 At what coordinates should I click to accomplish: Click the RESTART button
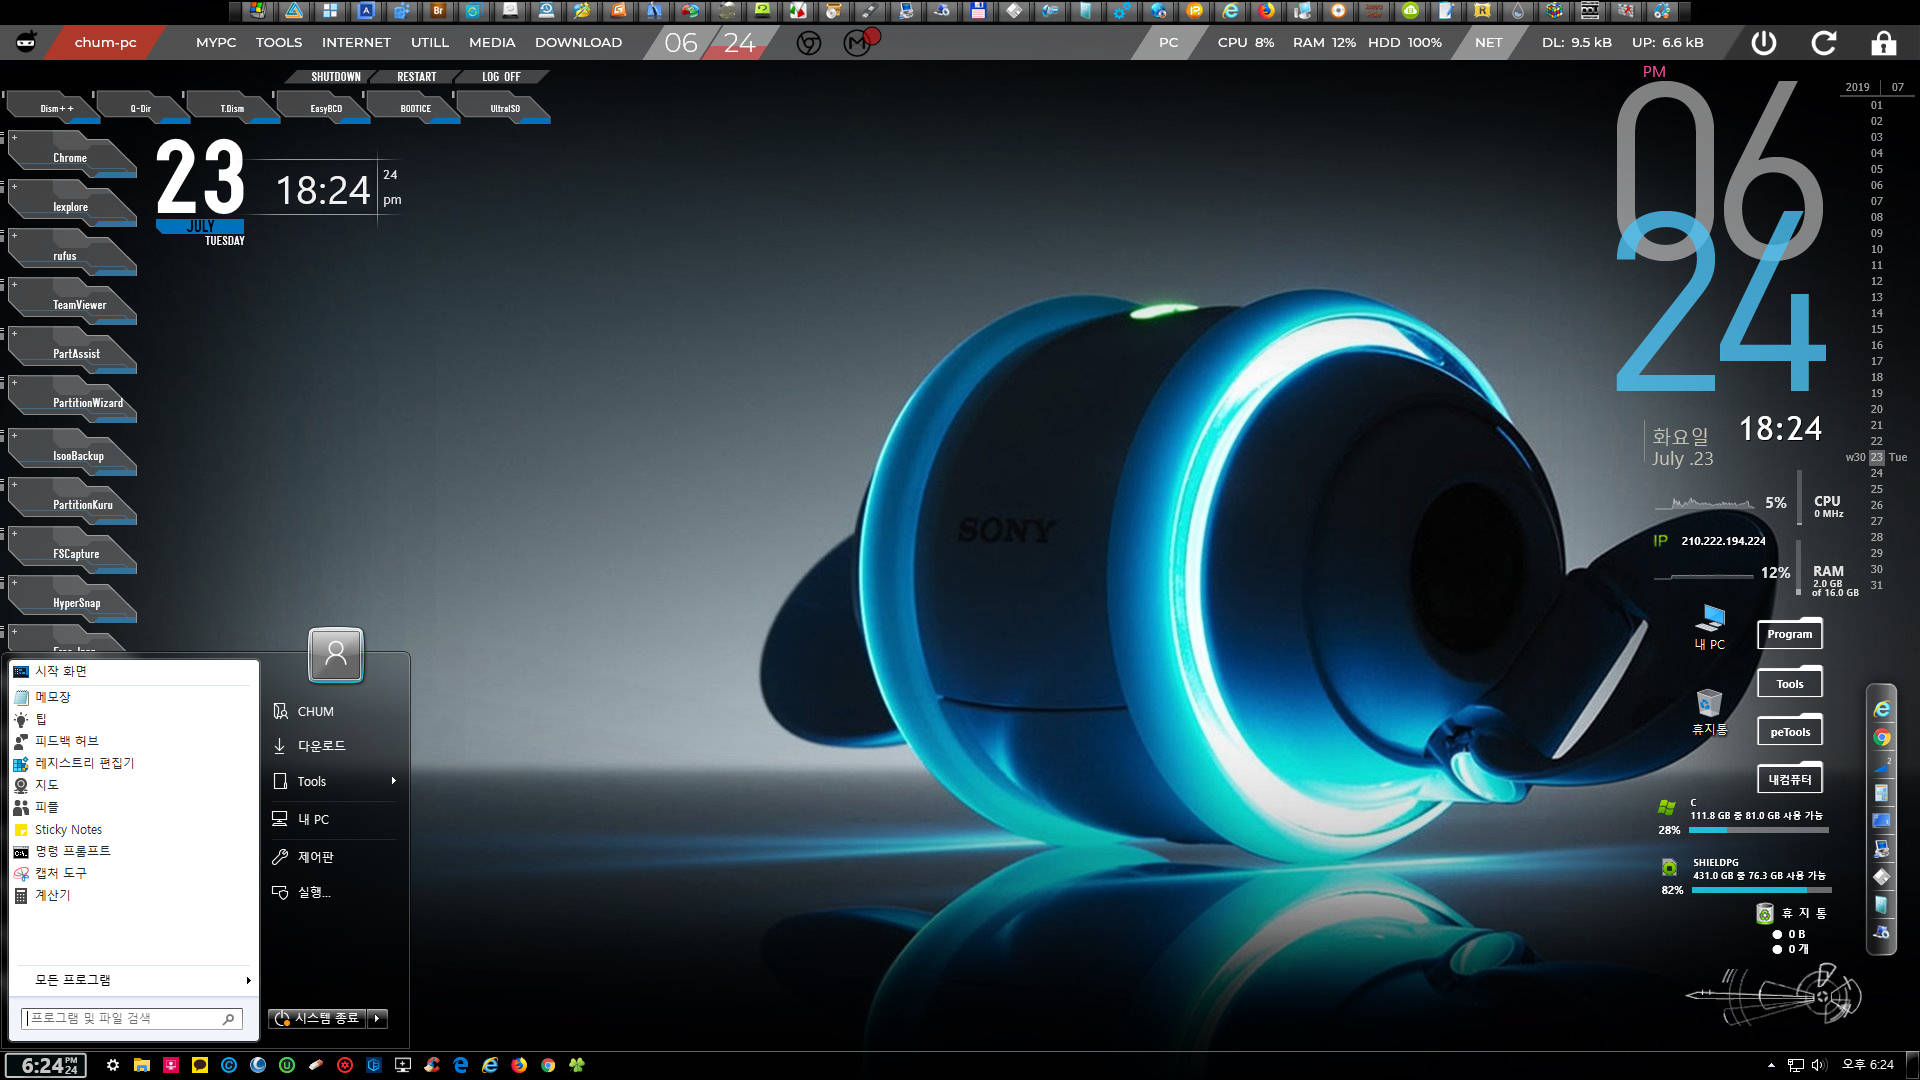tap(416, 77)
